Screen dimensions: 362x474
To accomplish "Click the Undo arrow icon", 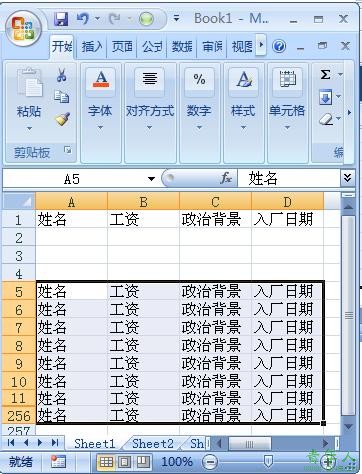I will coord(82,19).
